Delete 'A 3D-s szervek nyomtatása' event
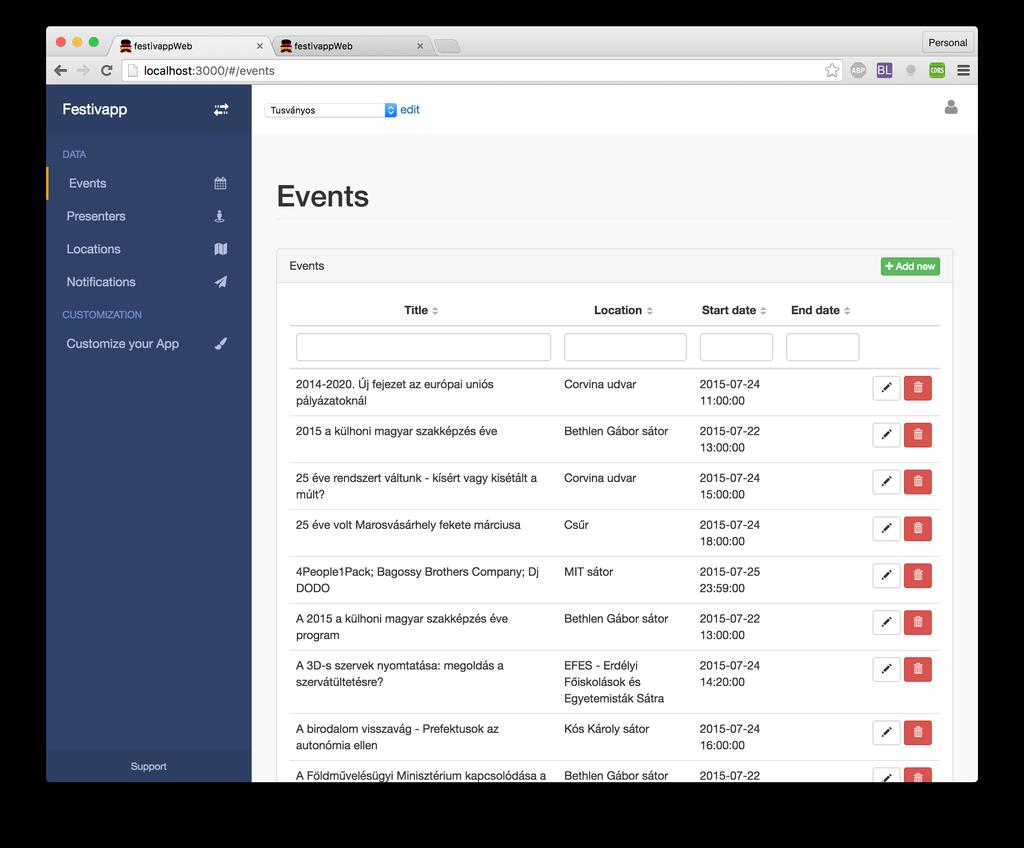 (918, 670)
